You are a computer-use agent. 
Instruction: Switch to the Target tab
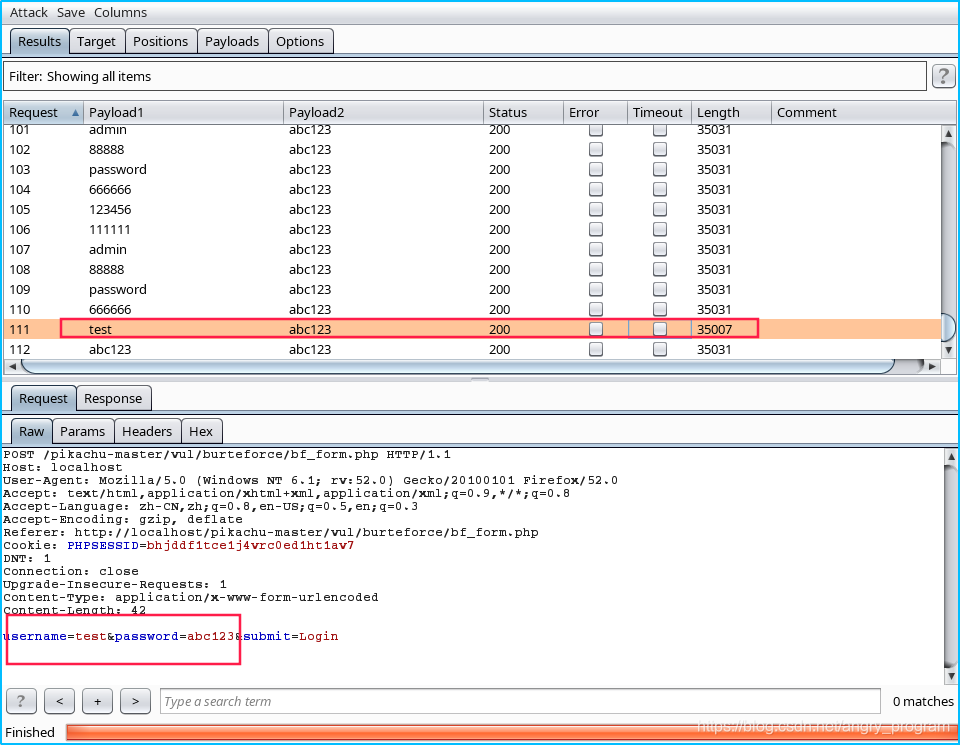coord(96,42)
